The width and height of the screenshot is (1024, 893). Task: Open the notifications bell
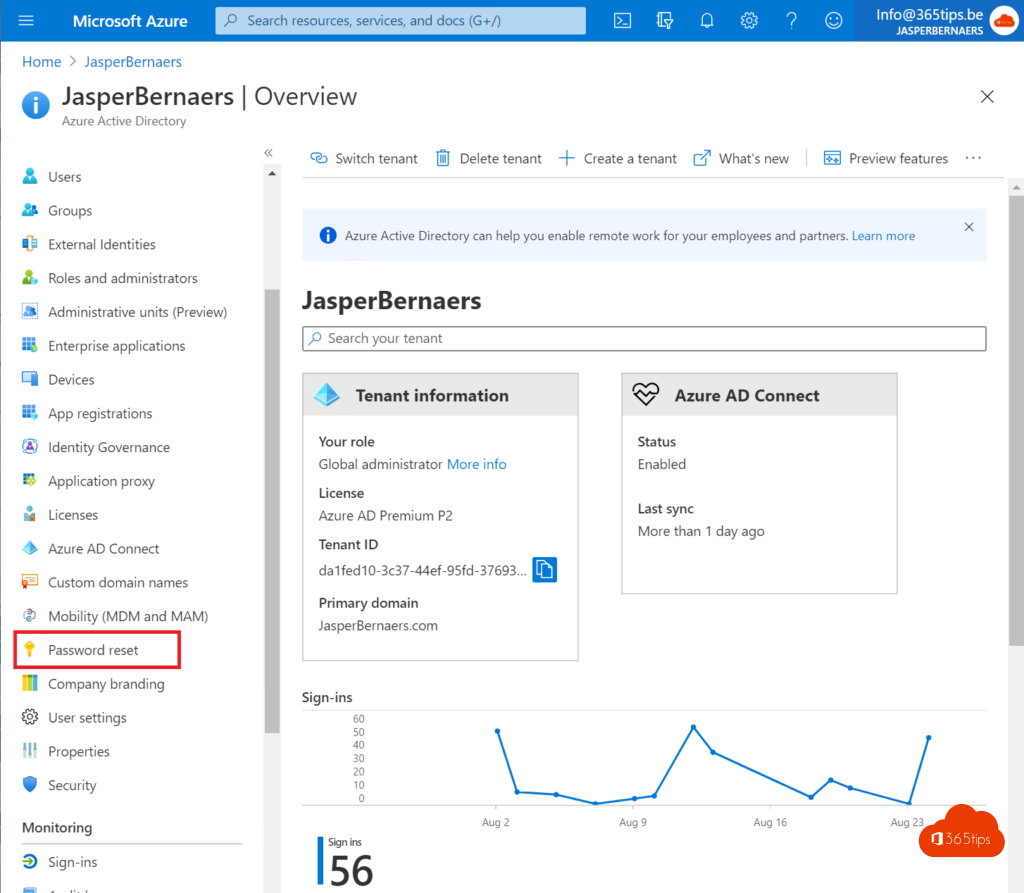(706, 20)
